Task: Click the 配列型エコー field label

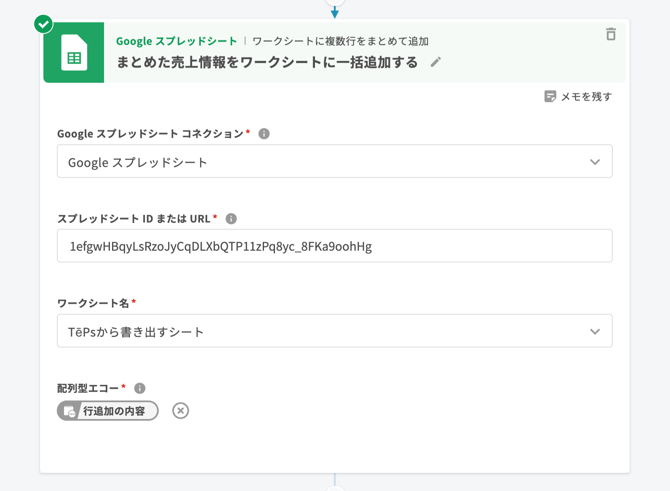Action: [88, 388]
